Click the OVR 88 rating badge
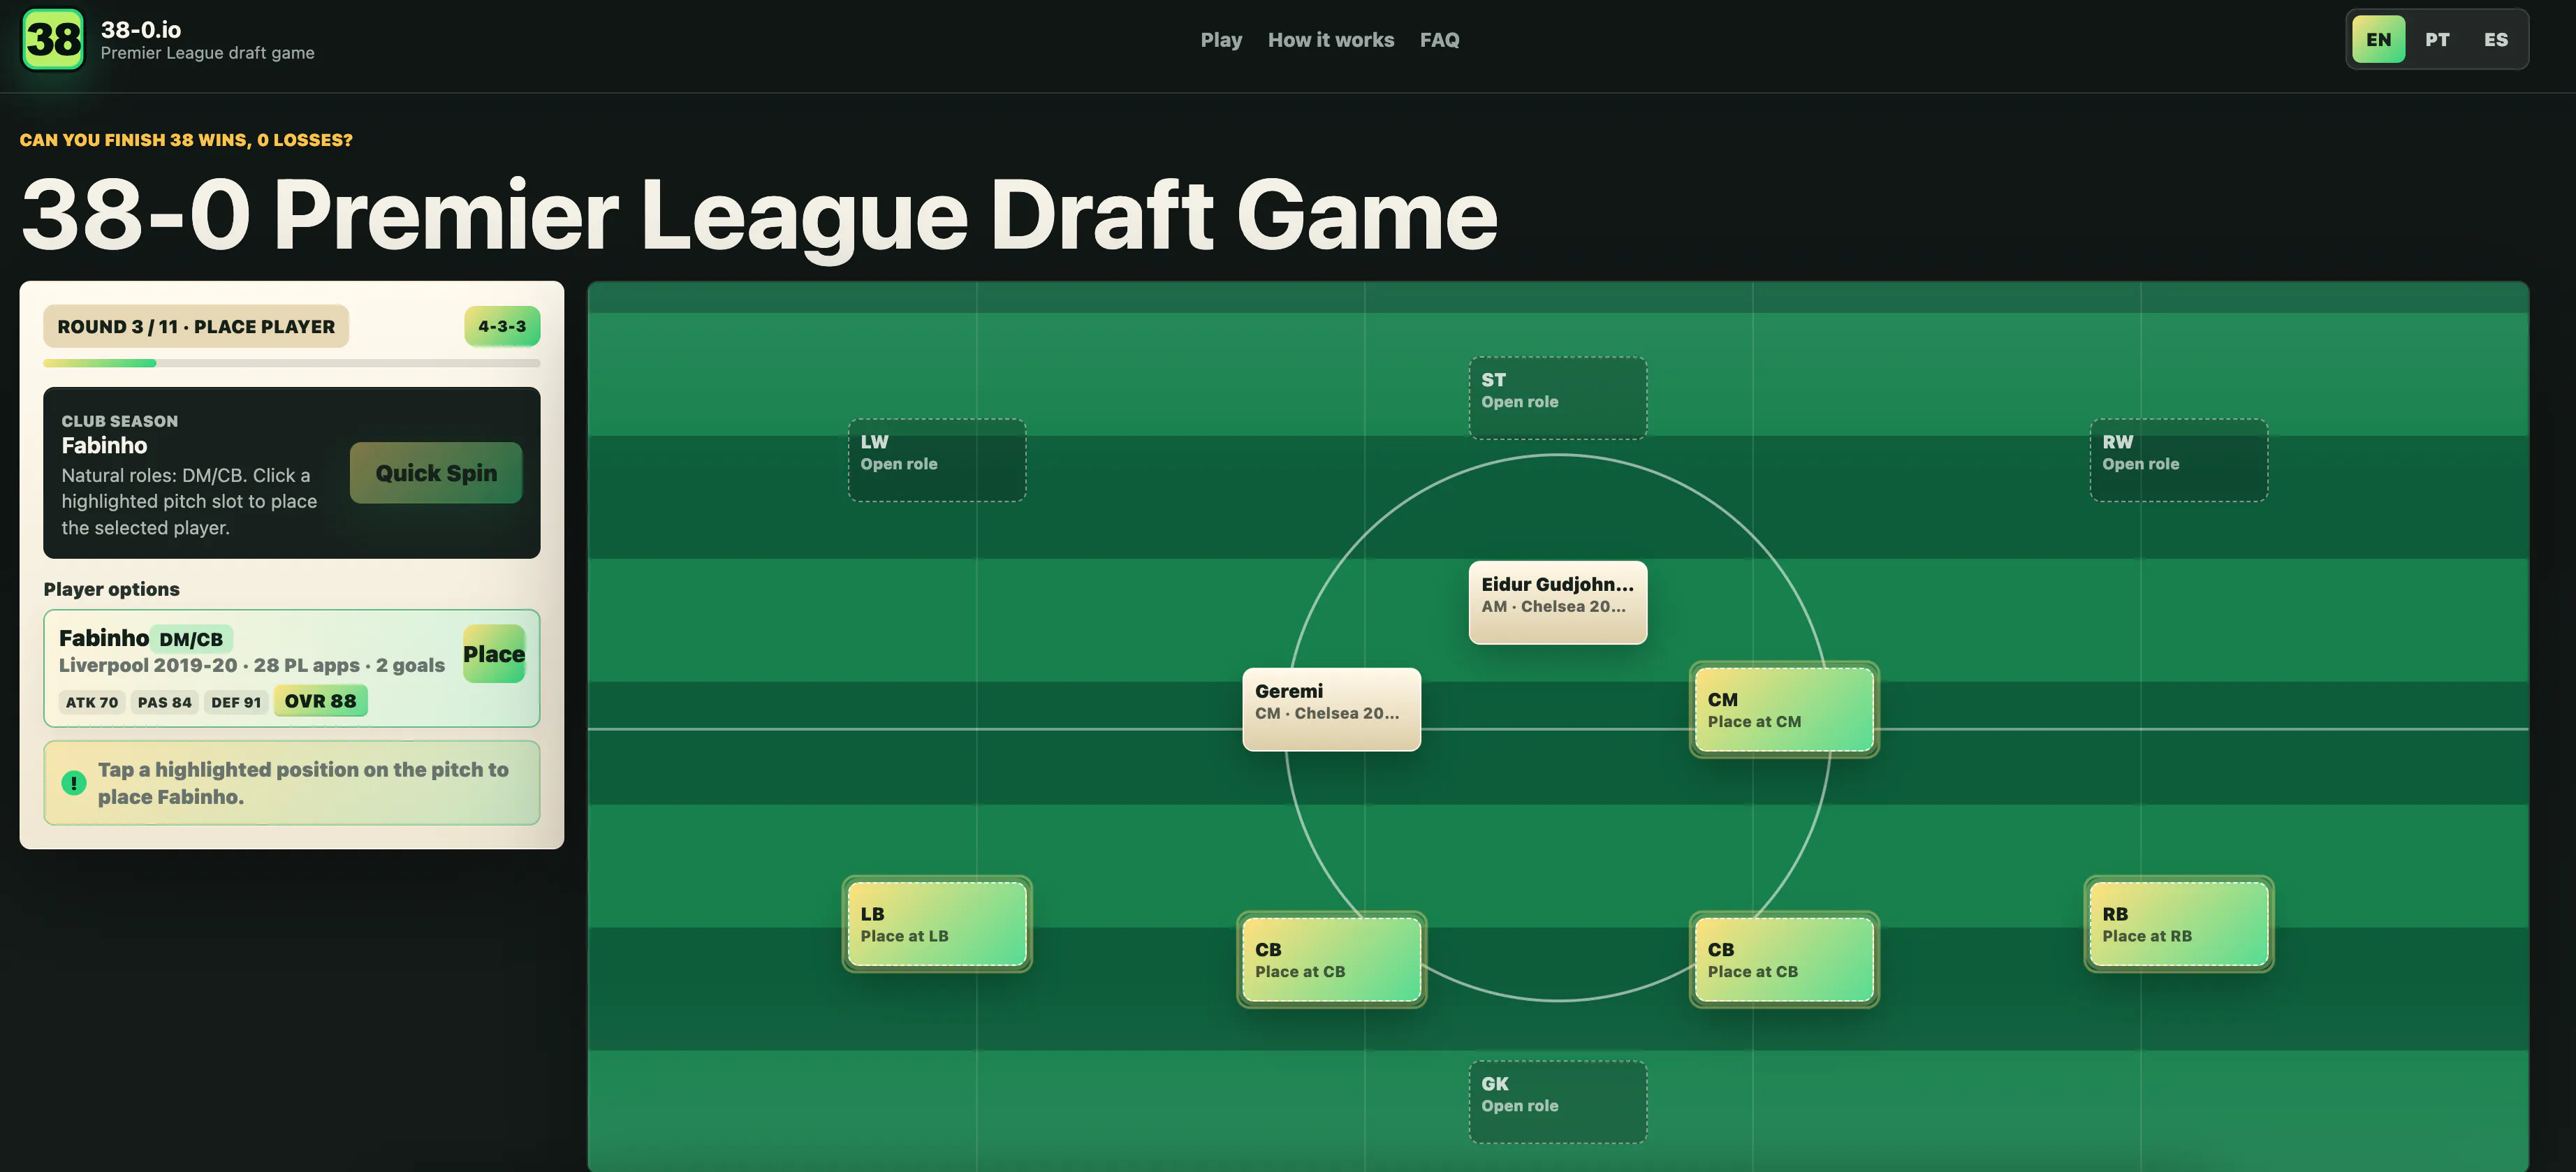This screenshot has height=1172, width=2576. pyautogui.click(x=321, y=701)
